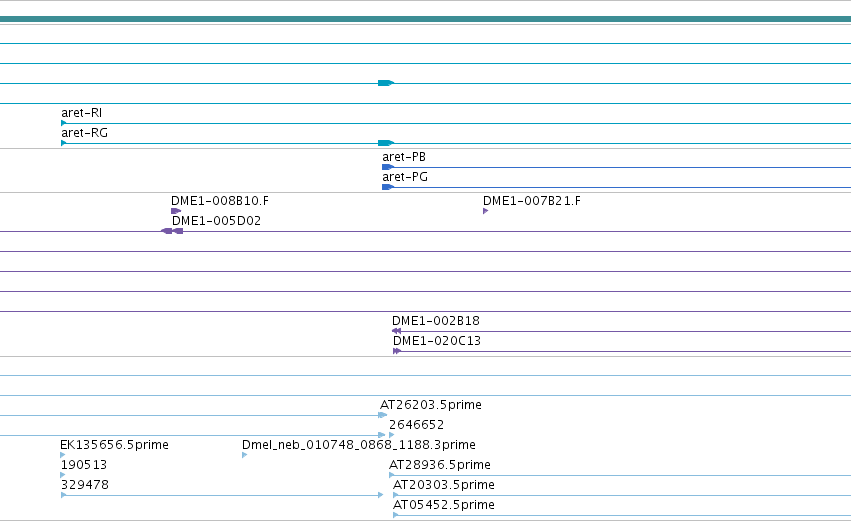Click the start arrow glyph of aret-RI
The image size is (851, 521).
tap(63, 123)
